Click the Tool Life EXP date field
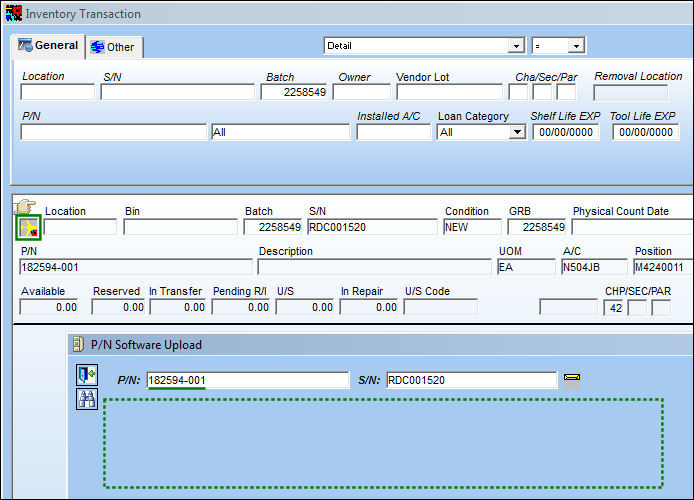694x500 pixels. click(x=646, y=132)
